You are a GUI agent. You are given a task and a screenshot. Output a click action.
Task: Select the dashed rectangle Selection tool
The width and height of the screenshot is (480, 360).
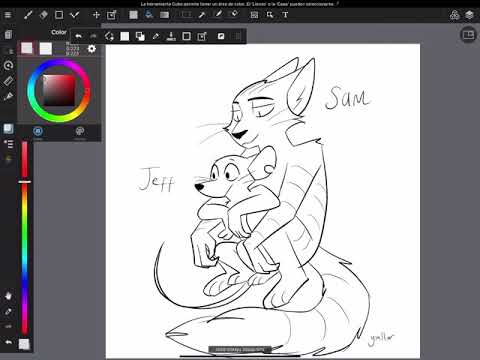pyautogui.click(x=186, y=15)
